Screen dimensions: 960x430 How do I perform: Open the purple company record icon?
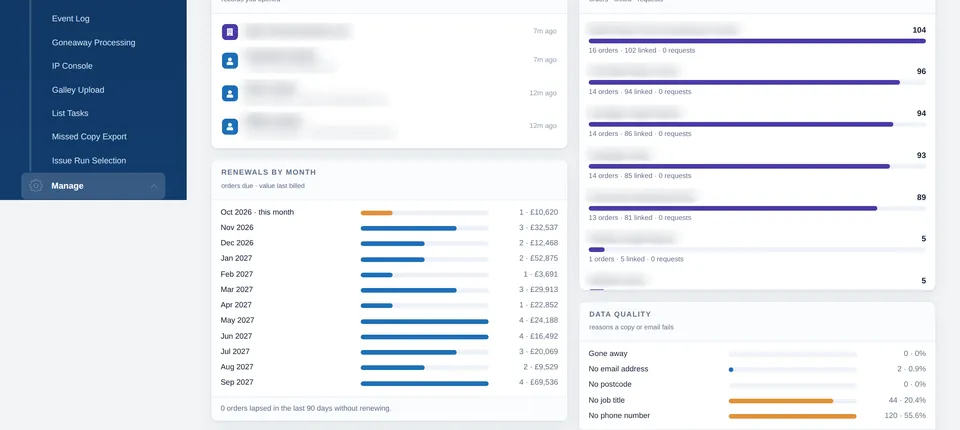point(230,32)
